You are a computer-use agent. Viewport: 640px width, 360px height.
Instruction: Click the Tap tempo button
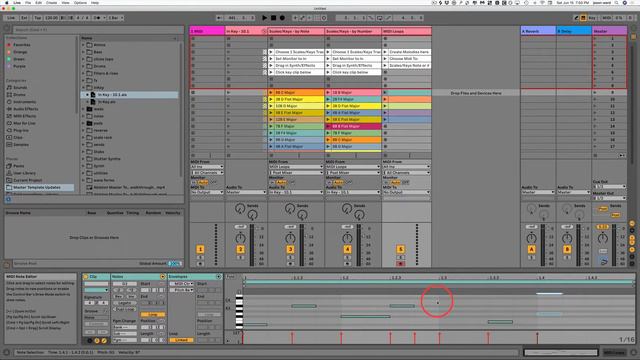click(38, 18)
